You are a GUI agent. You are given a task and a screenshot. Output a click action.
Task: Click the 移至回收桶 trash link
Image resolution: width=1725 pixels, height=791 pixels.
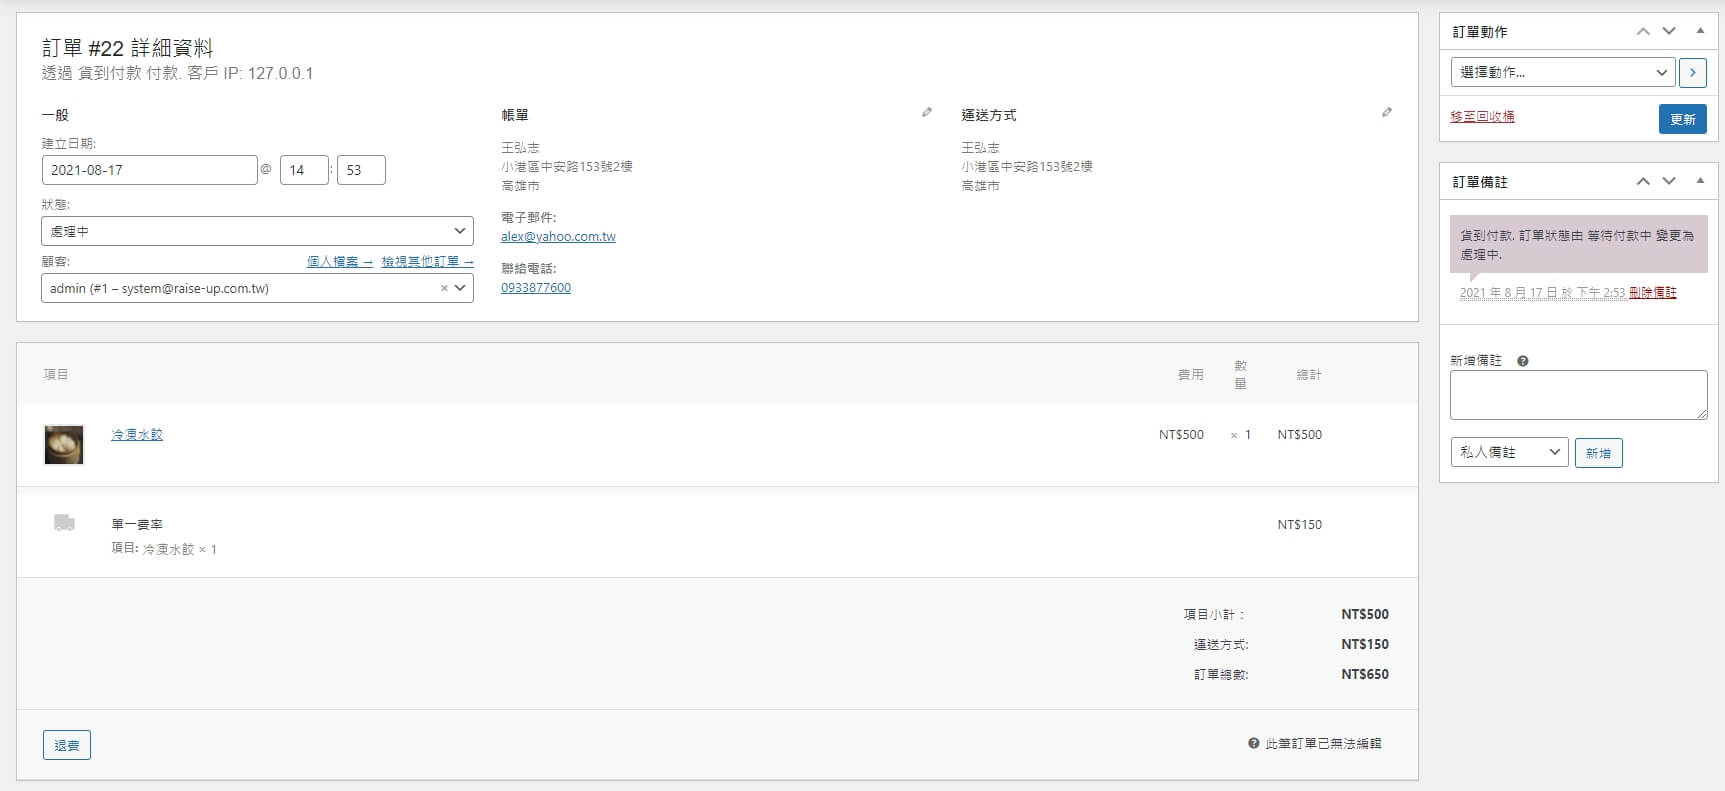coord(1482,117)
